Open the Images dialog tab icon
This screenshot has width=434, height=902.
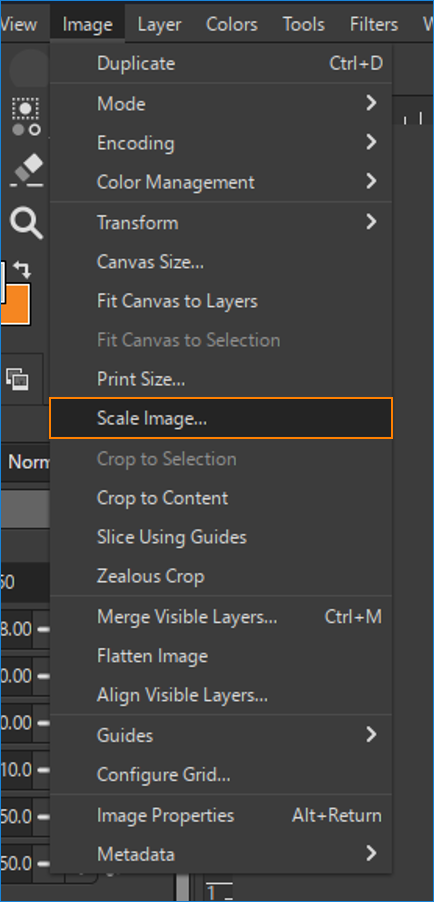pyautogui.click(x=18, y=379)
